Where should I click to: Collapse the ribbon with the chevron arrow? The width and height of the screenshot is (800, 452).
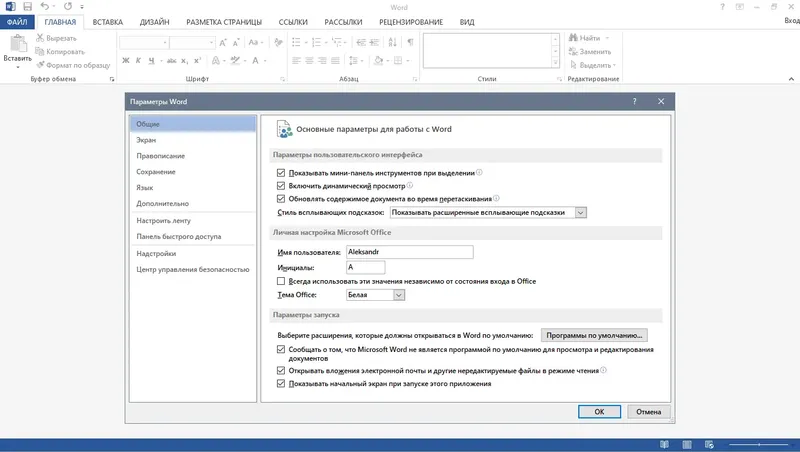point(791,79)
